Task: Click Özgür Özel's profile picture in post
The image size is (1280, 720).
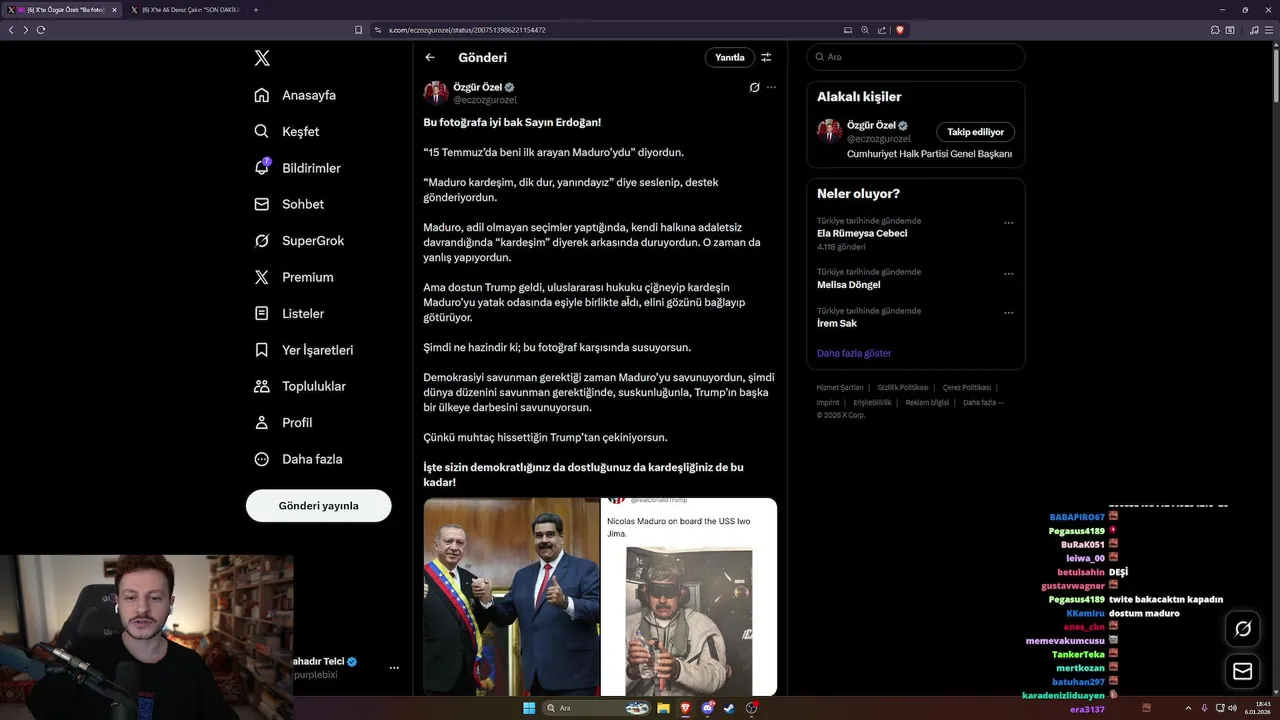Action: pos(436,93)
